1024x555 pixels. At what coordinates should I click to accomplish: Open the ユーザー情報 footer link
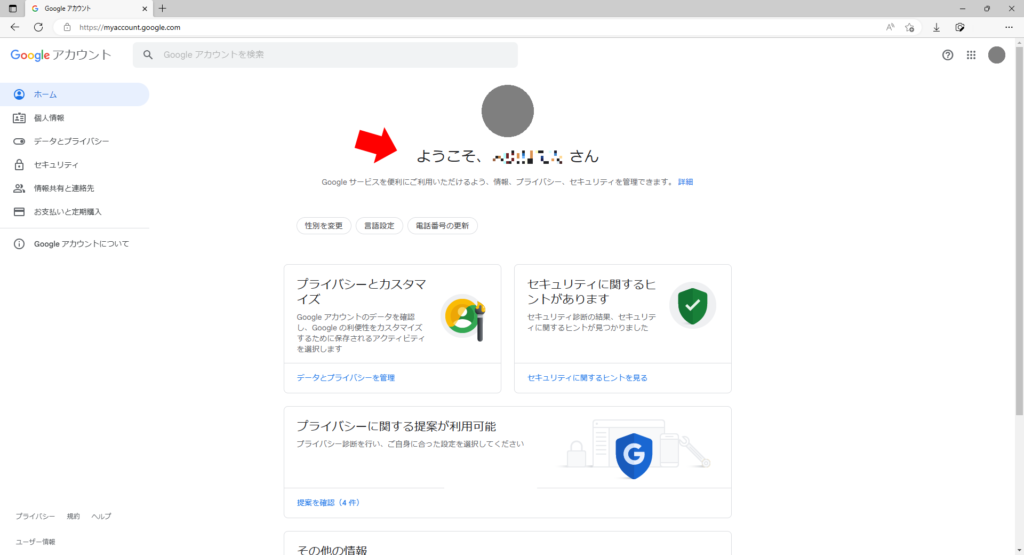(x=35, y=542)
